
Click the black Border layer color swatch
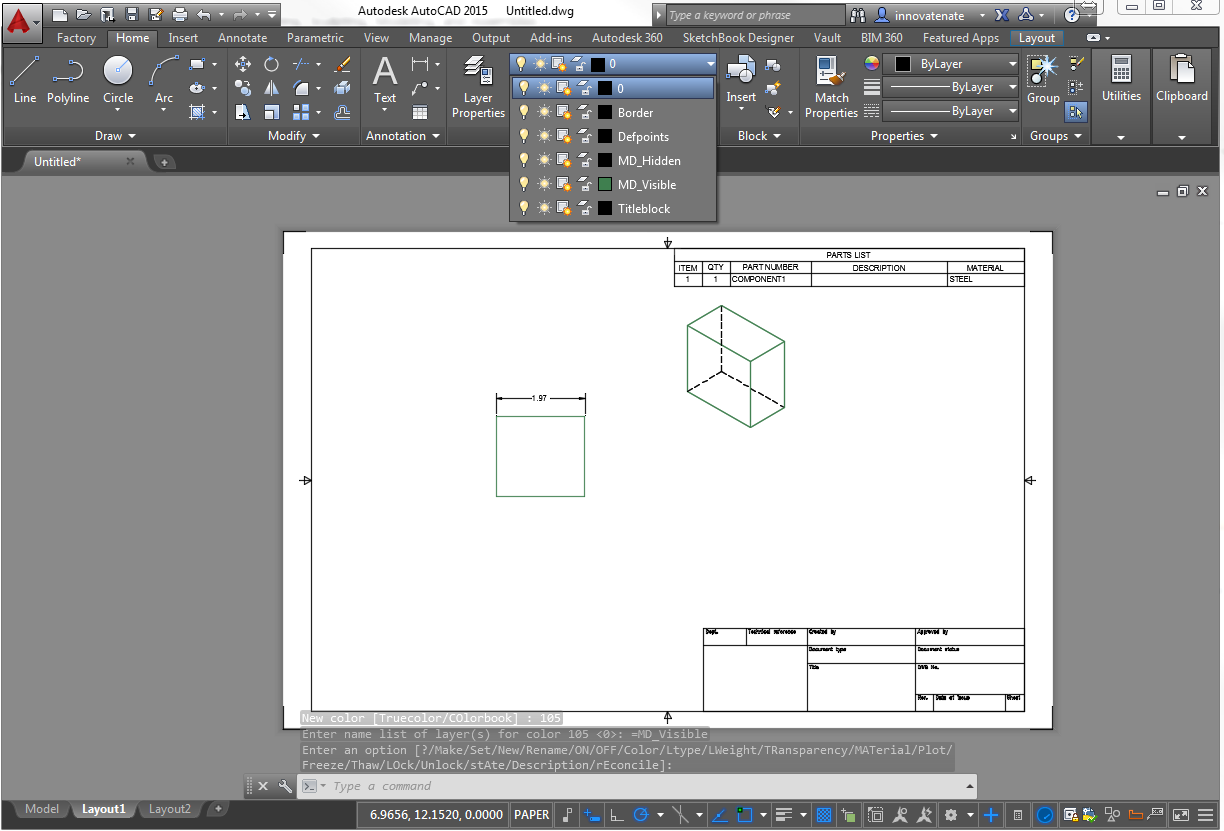[x=605, y=112]
